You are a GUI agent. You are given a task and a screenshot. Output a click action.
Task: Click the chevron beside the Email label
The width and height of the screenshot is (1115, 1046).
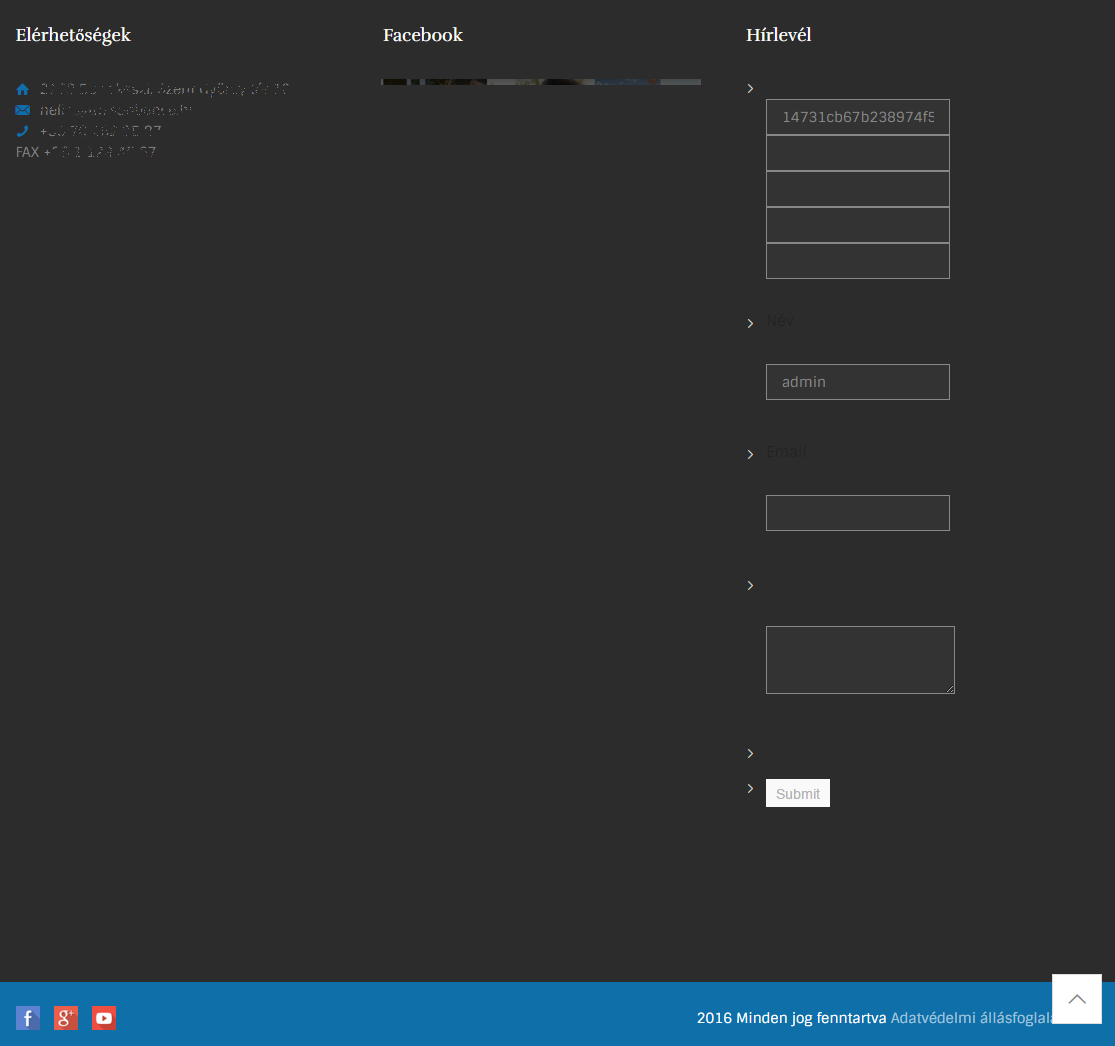(x=750, y=454)
